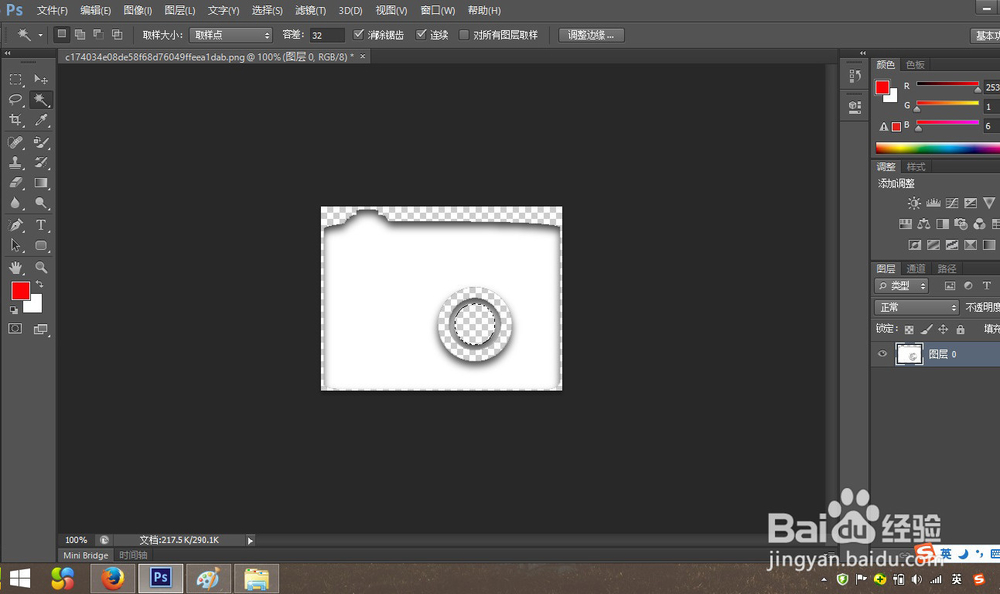Select the Pen tool

coord(16,225)
